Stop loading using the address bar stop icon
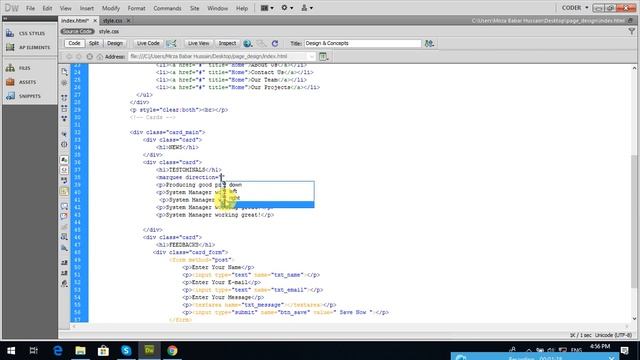 click(x=89, y=56)
